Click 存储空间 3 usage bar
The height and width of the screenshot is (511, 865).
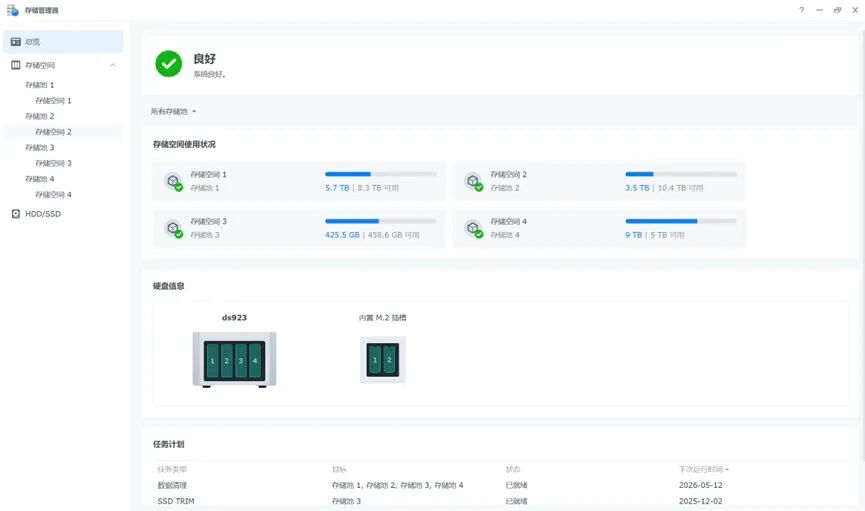[381, 221]
